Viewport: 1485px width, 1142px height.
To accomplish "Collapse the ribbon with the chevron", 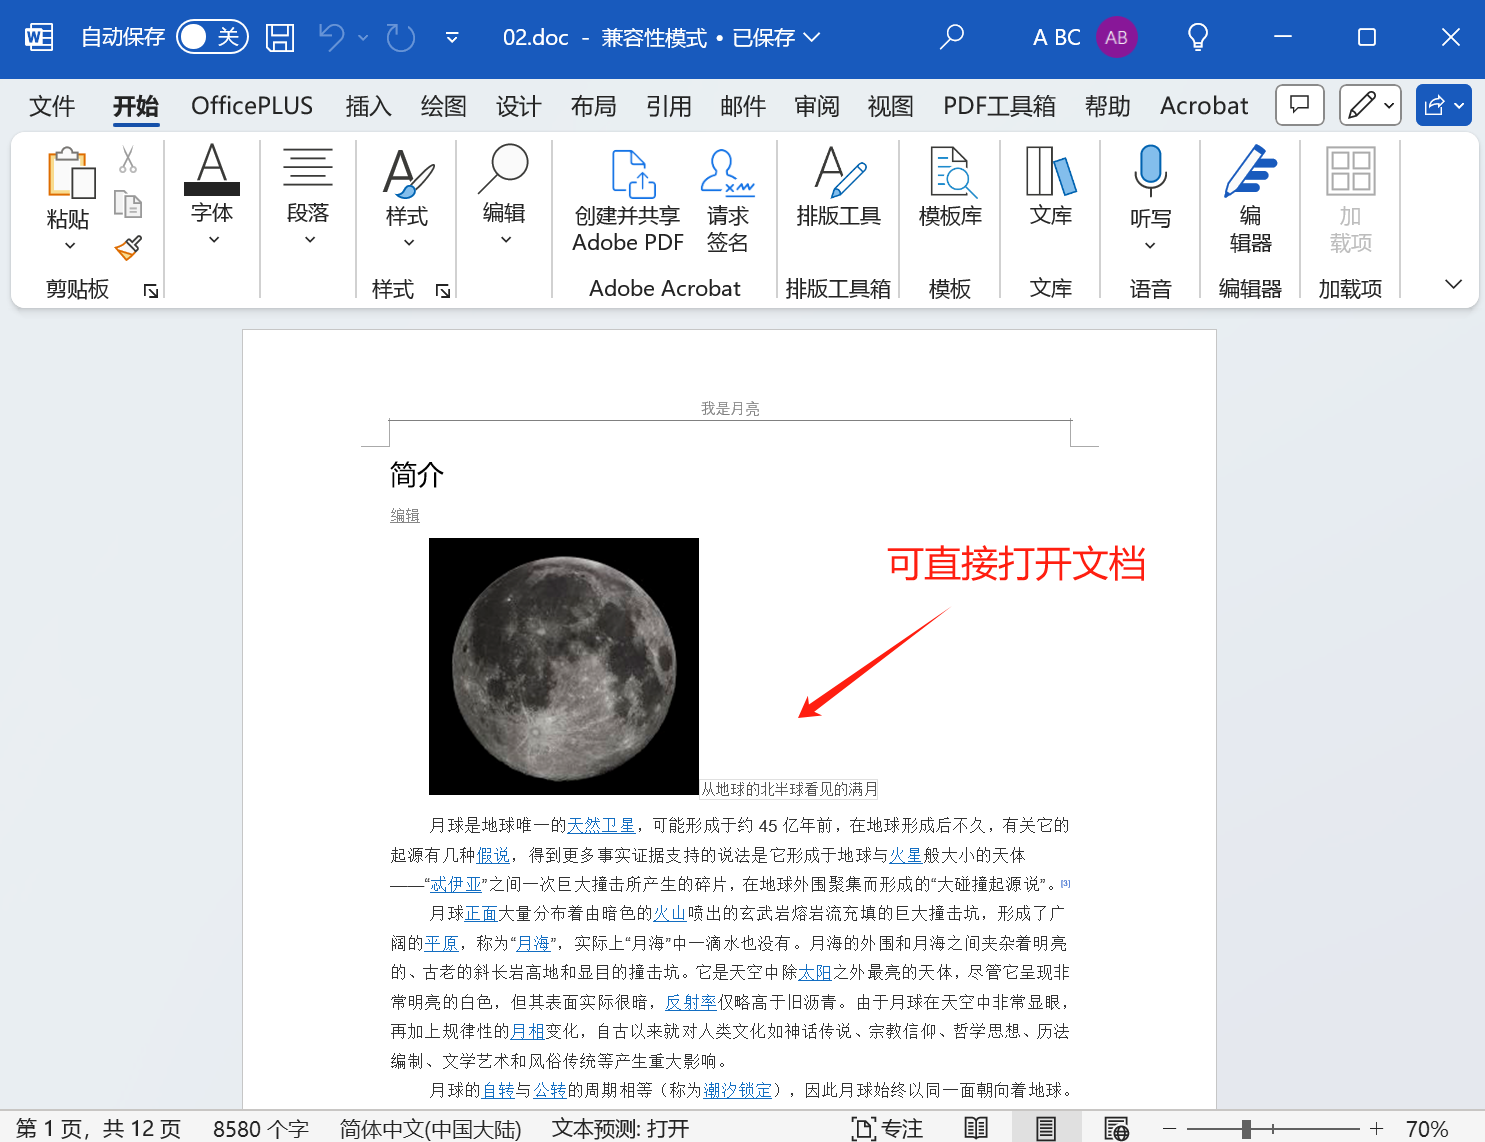I will (1453, 284).
